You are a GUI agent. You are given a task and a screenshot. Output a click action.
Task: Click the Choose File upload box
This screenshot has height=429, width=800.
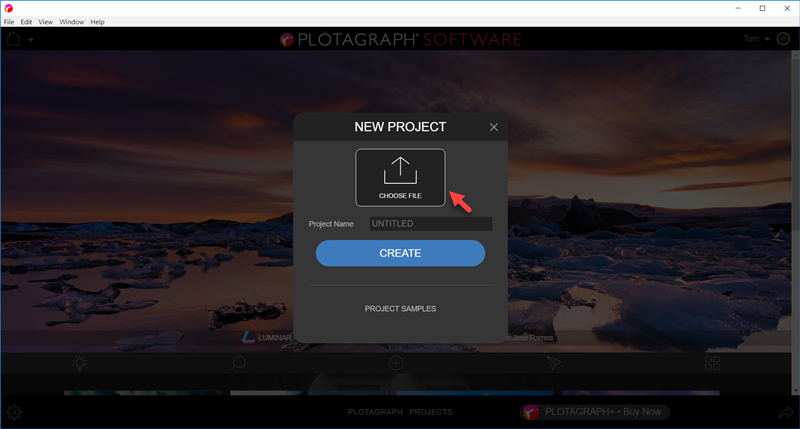click(400, 178)
